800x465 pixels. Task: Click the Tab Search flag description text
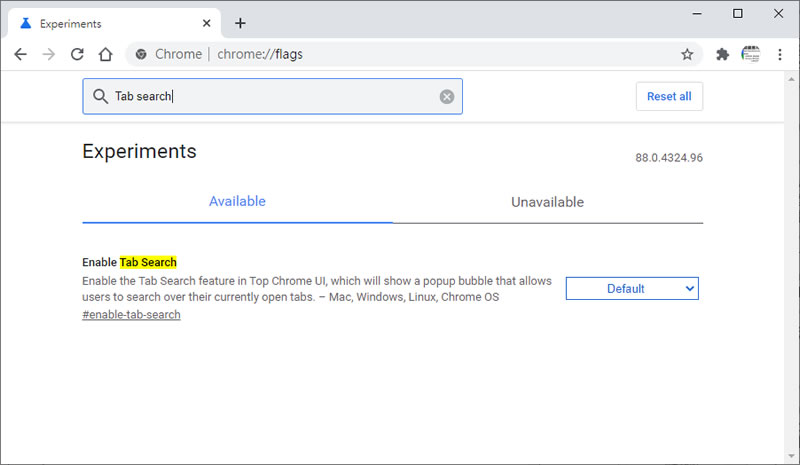click(317, 289)
